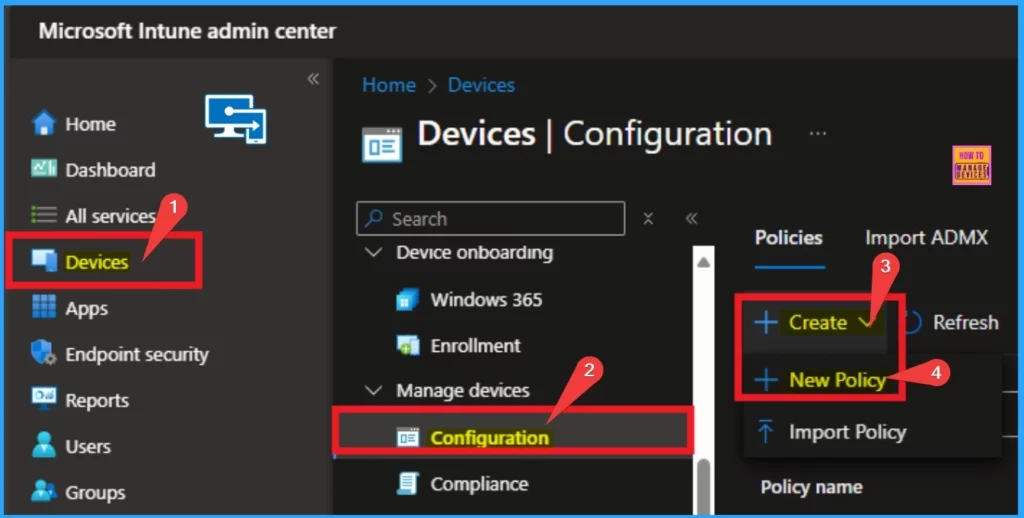The width and height of the screenshot is (1024, 518).
Task: Click the Endpoint security shield icon
Action: [x=44, y=353]
